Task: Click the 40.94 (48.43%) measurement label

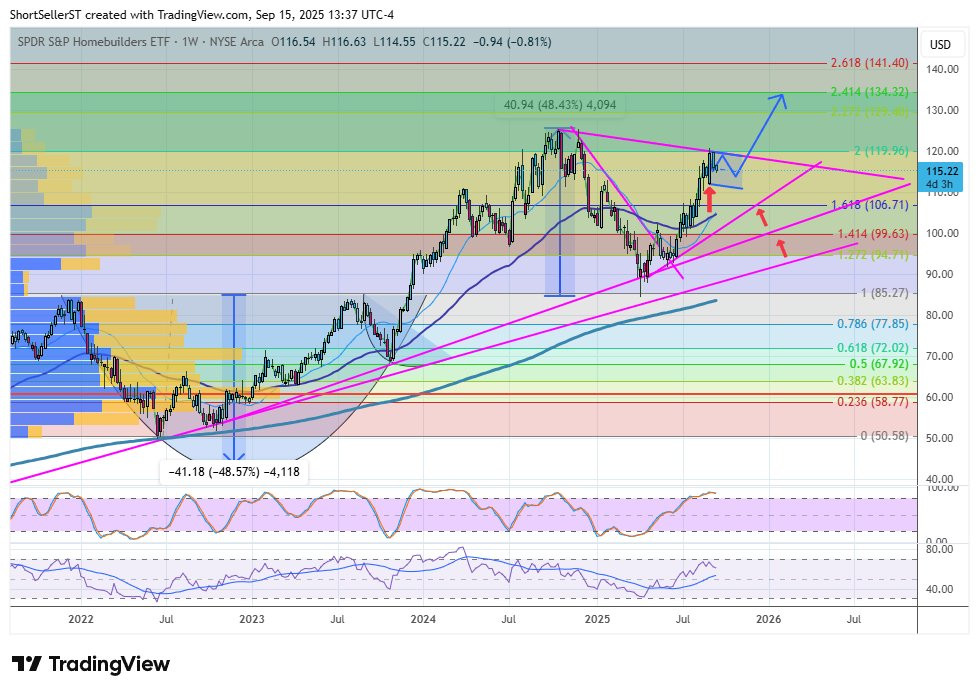Action: click(x=559, y=105)
